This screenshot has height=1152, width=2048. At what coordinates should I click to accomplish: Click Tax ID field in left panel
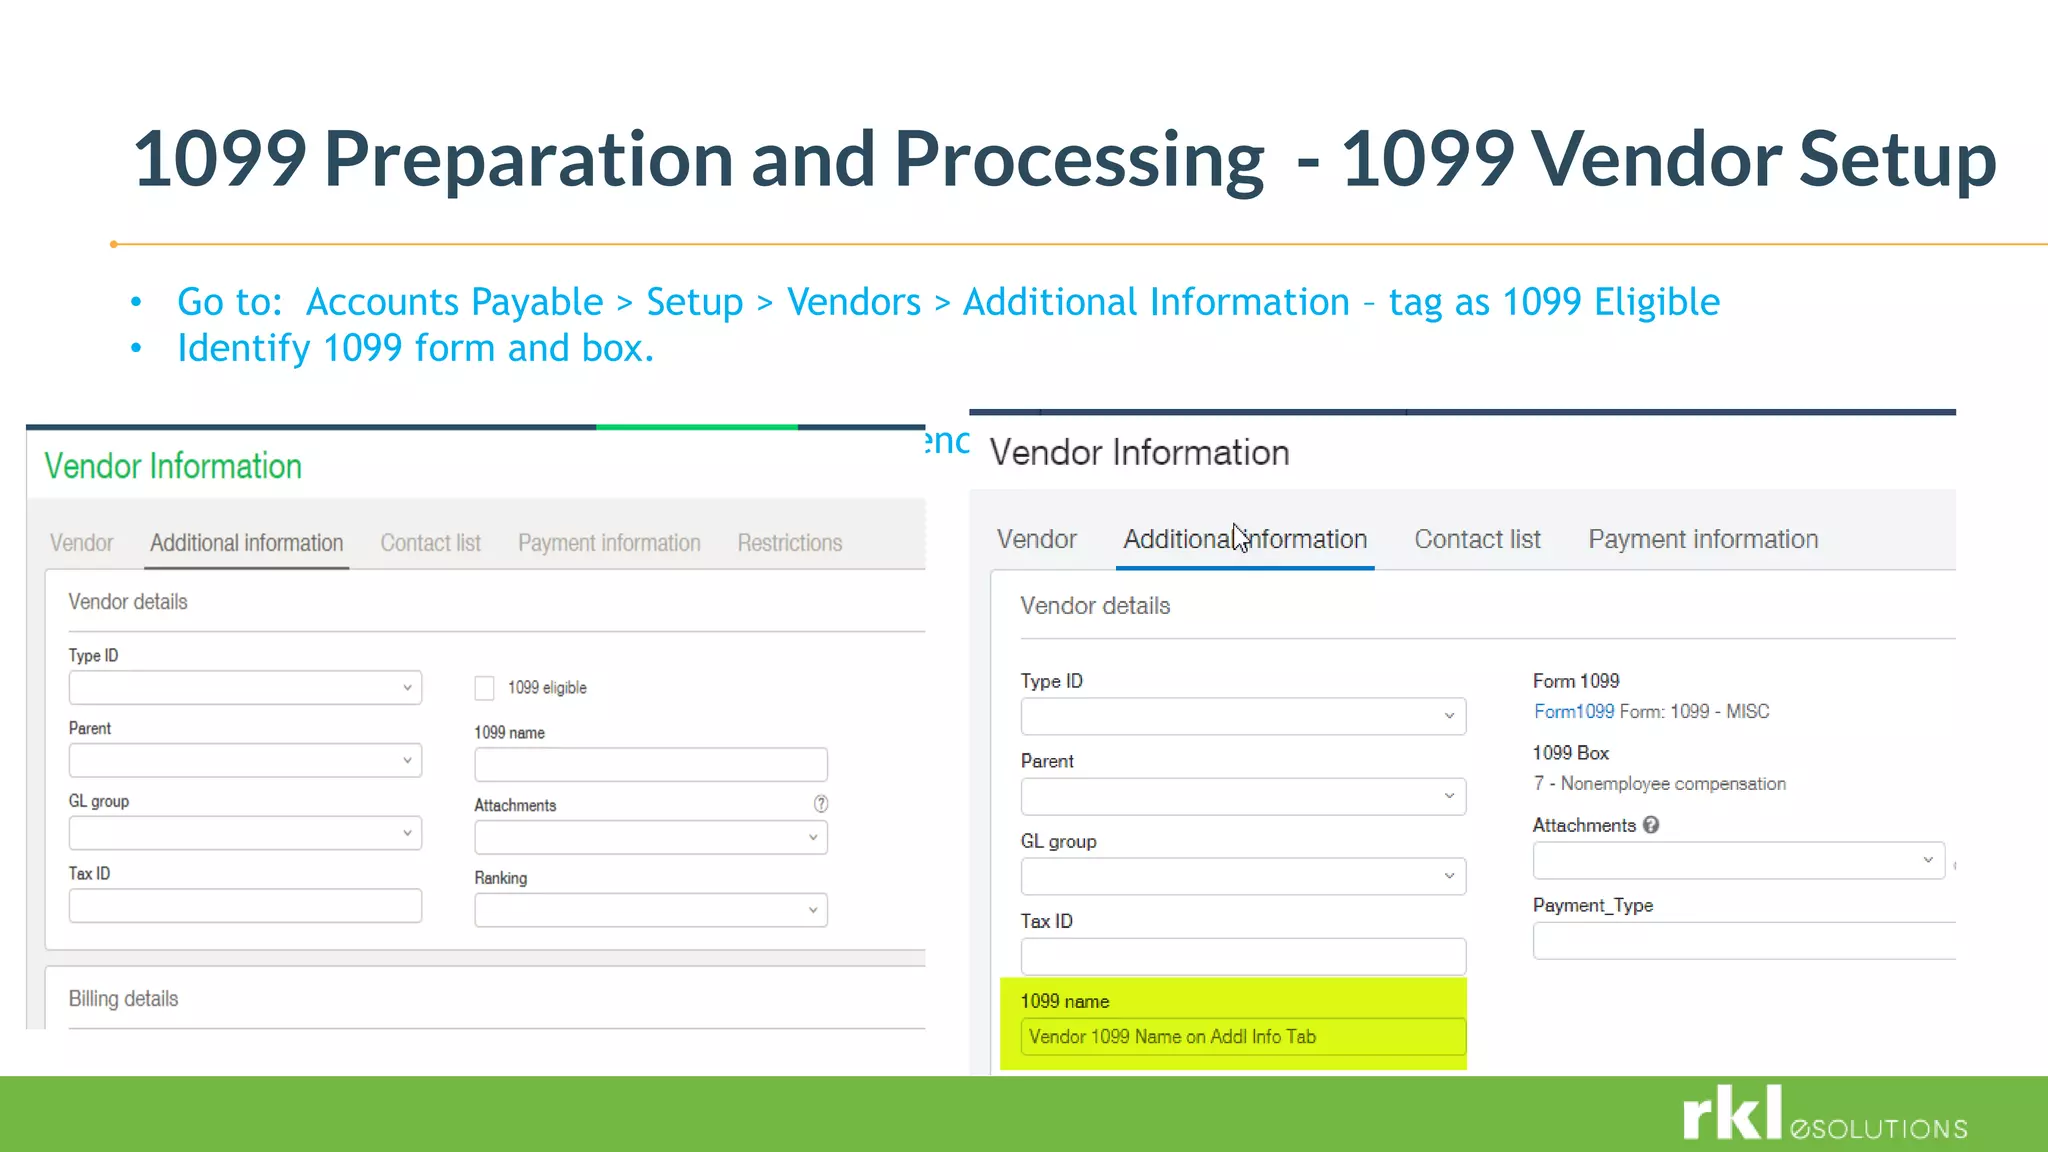tap(245, 906)
